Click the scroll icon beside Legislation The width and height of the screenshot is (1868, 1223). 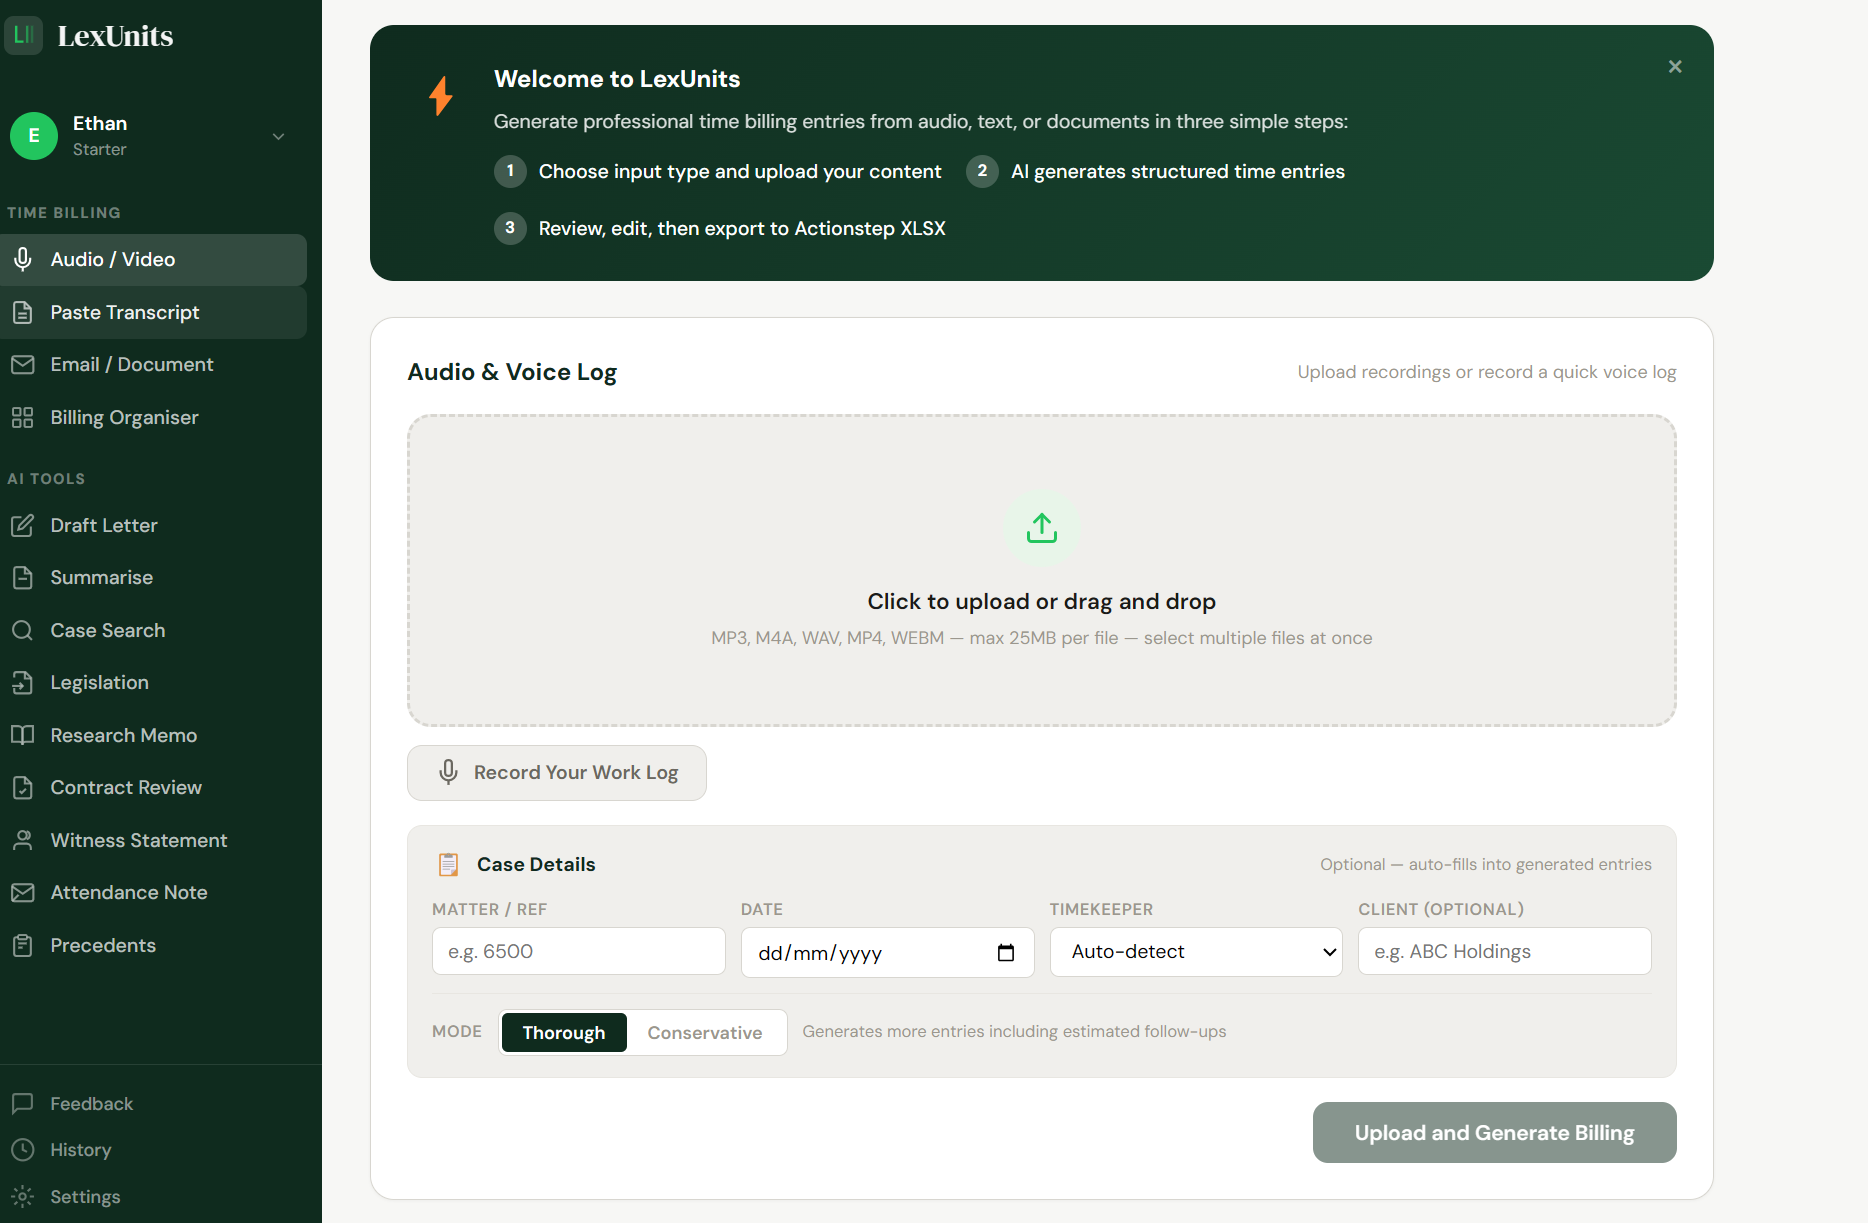23,683
